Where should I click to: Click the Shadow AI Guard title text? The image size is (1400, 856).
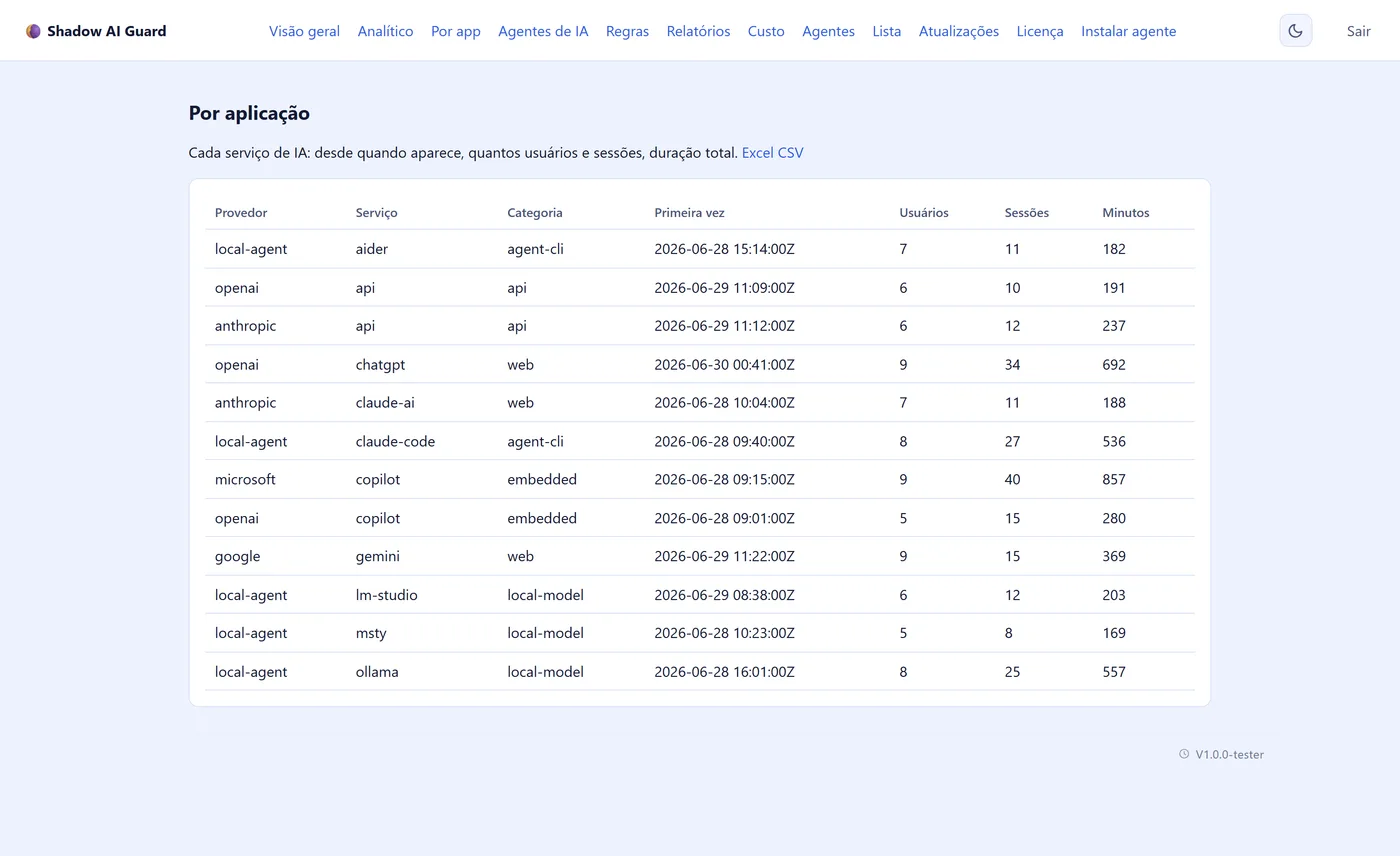coord(107,31)
